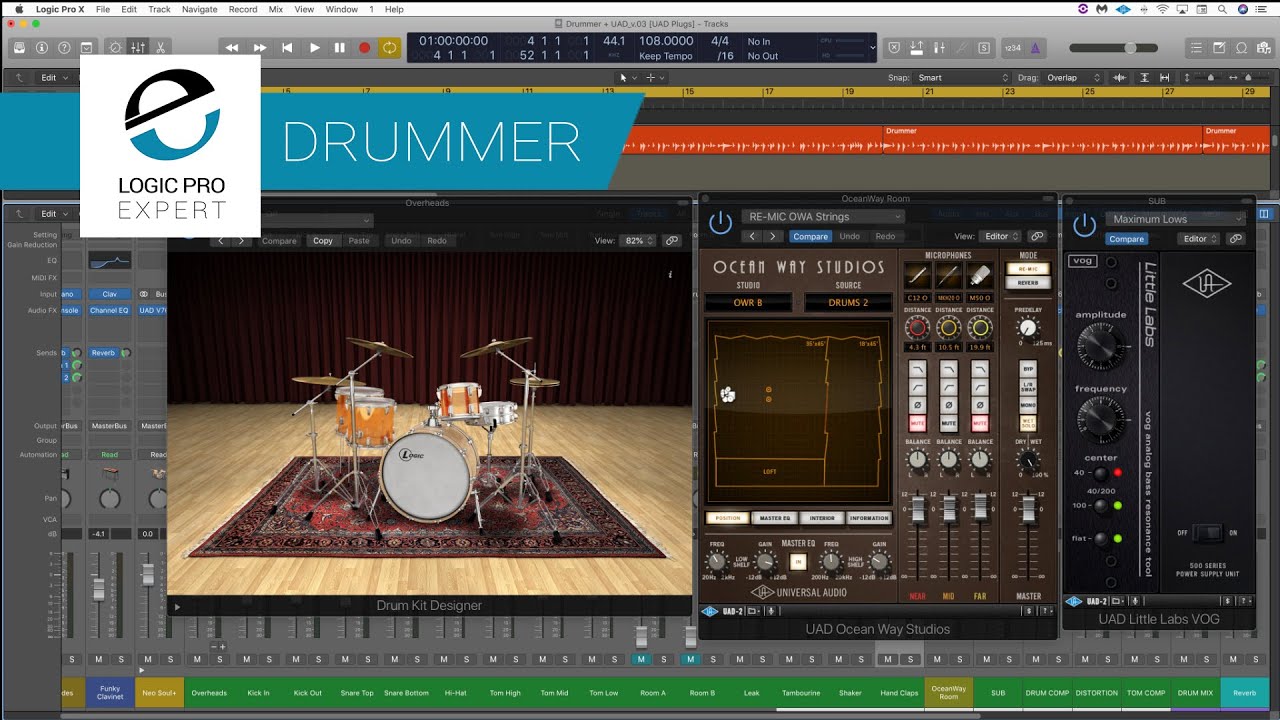Click the Waveform Zoom icon
The image size is (1280, 720).
tap(1118, 77)
